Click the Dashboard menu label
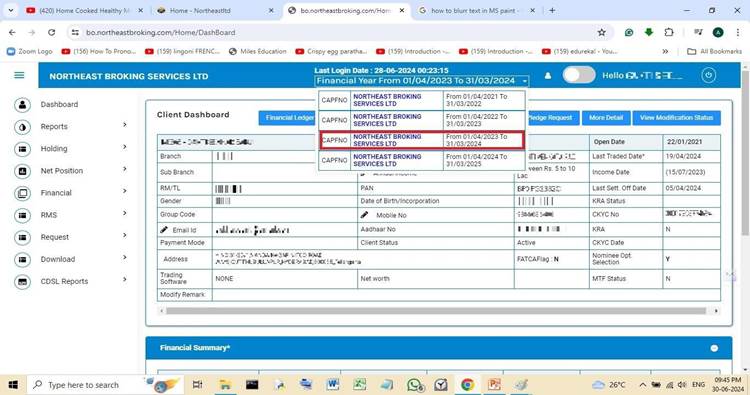Image resolution: width=750 pixels, height=395 pixels. pyautogui.click(x=59, y=104)
